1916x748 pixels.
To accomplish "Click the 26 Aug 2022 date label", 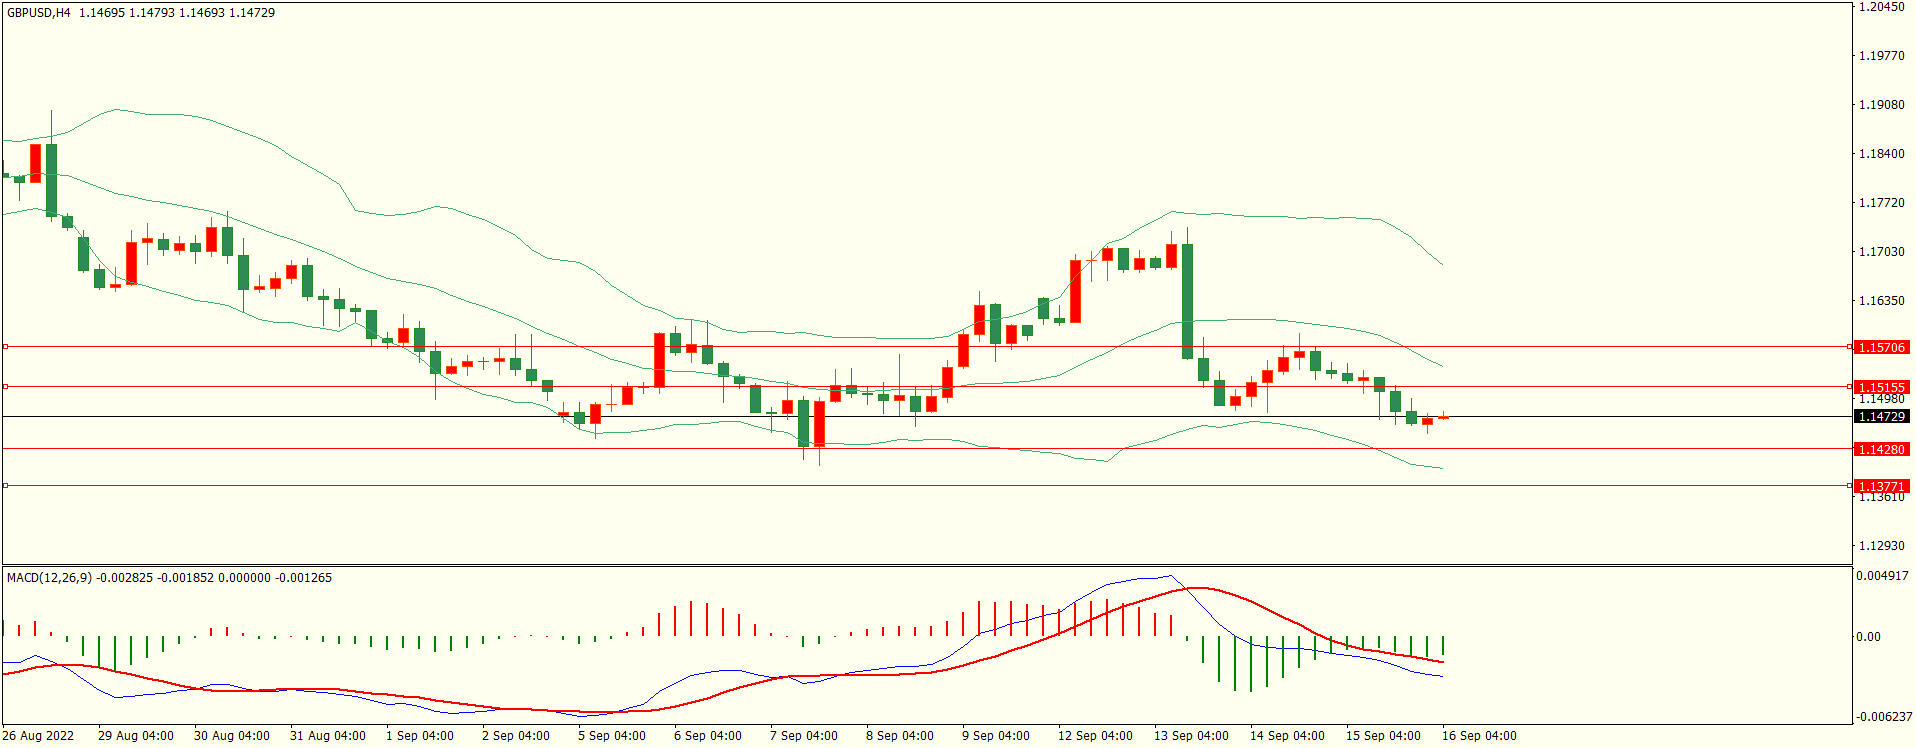I will 38,736.
